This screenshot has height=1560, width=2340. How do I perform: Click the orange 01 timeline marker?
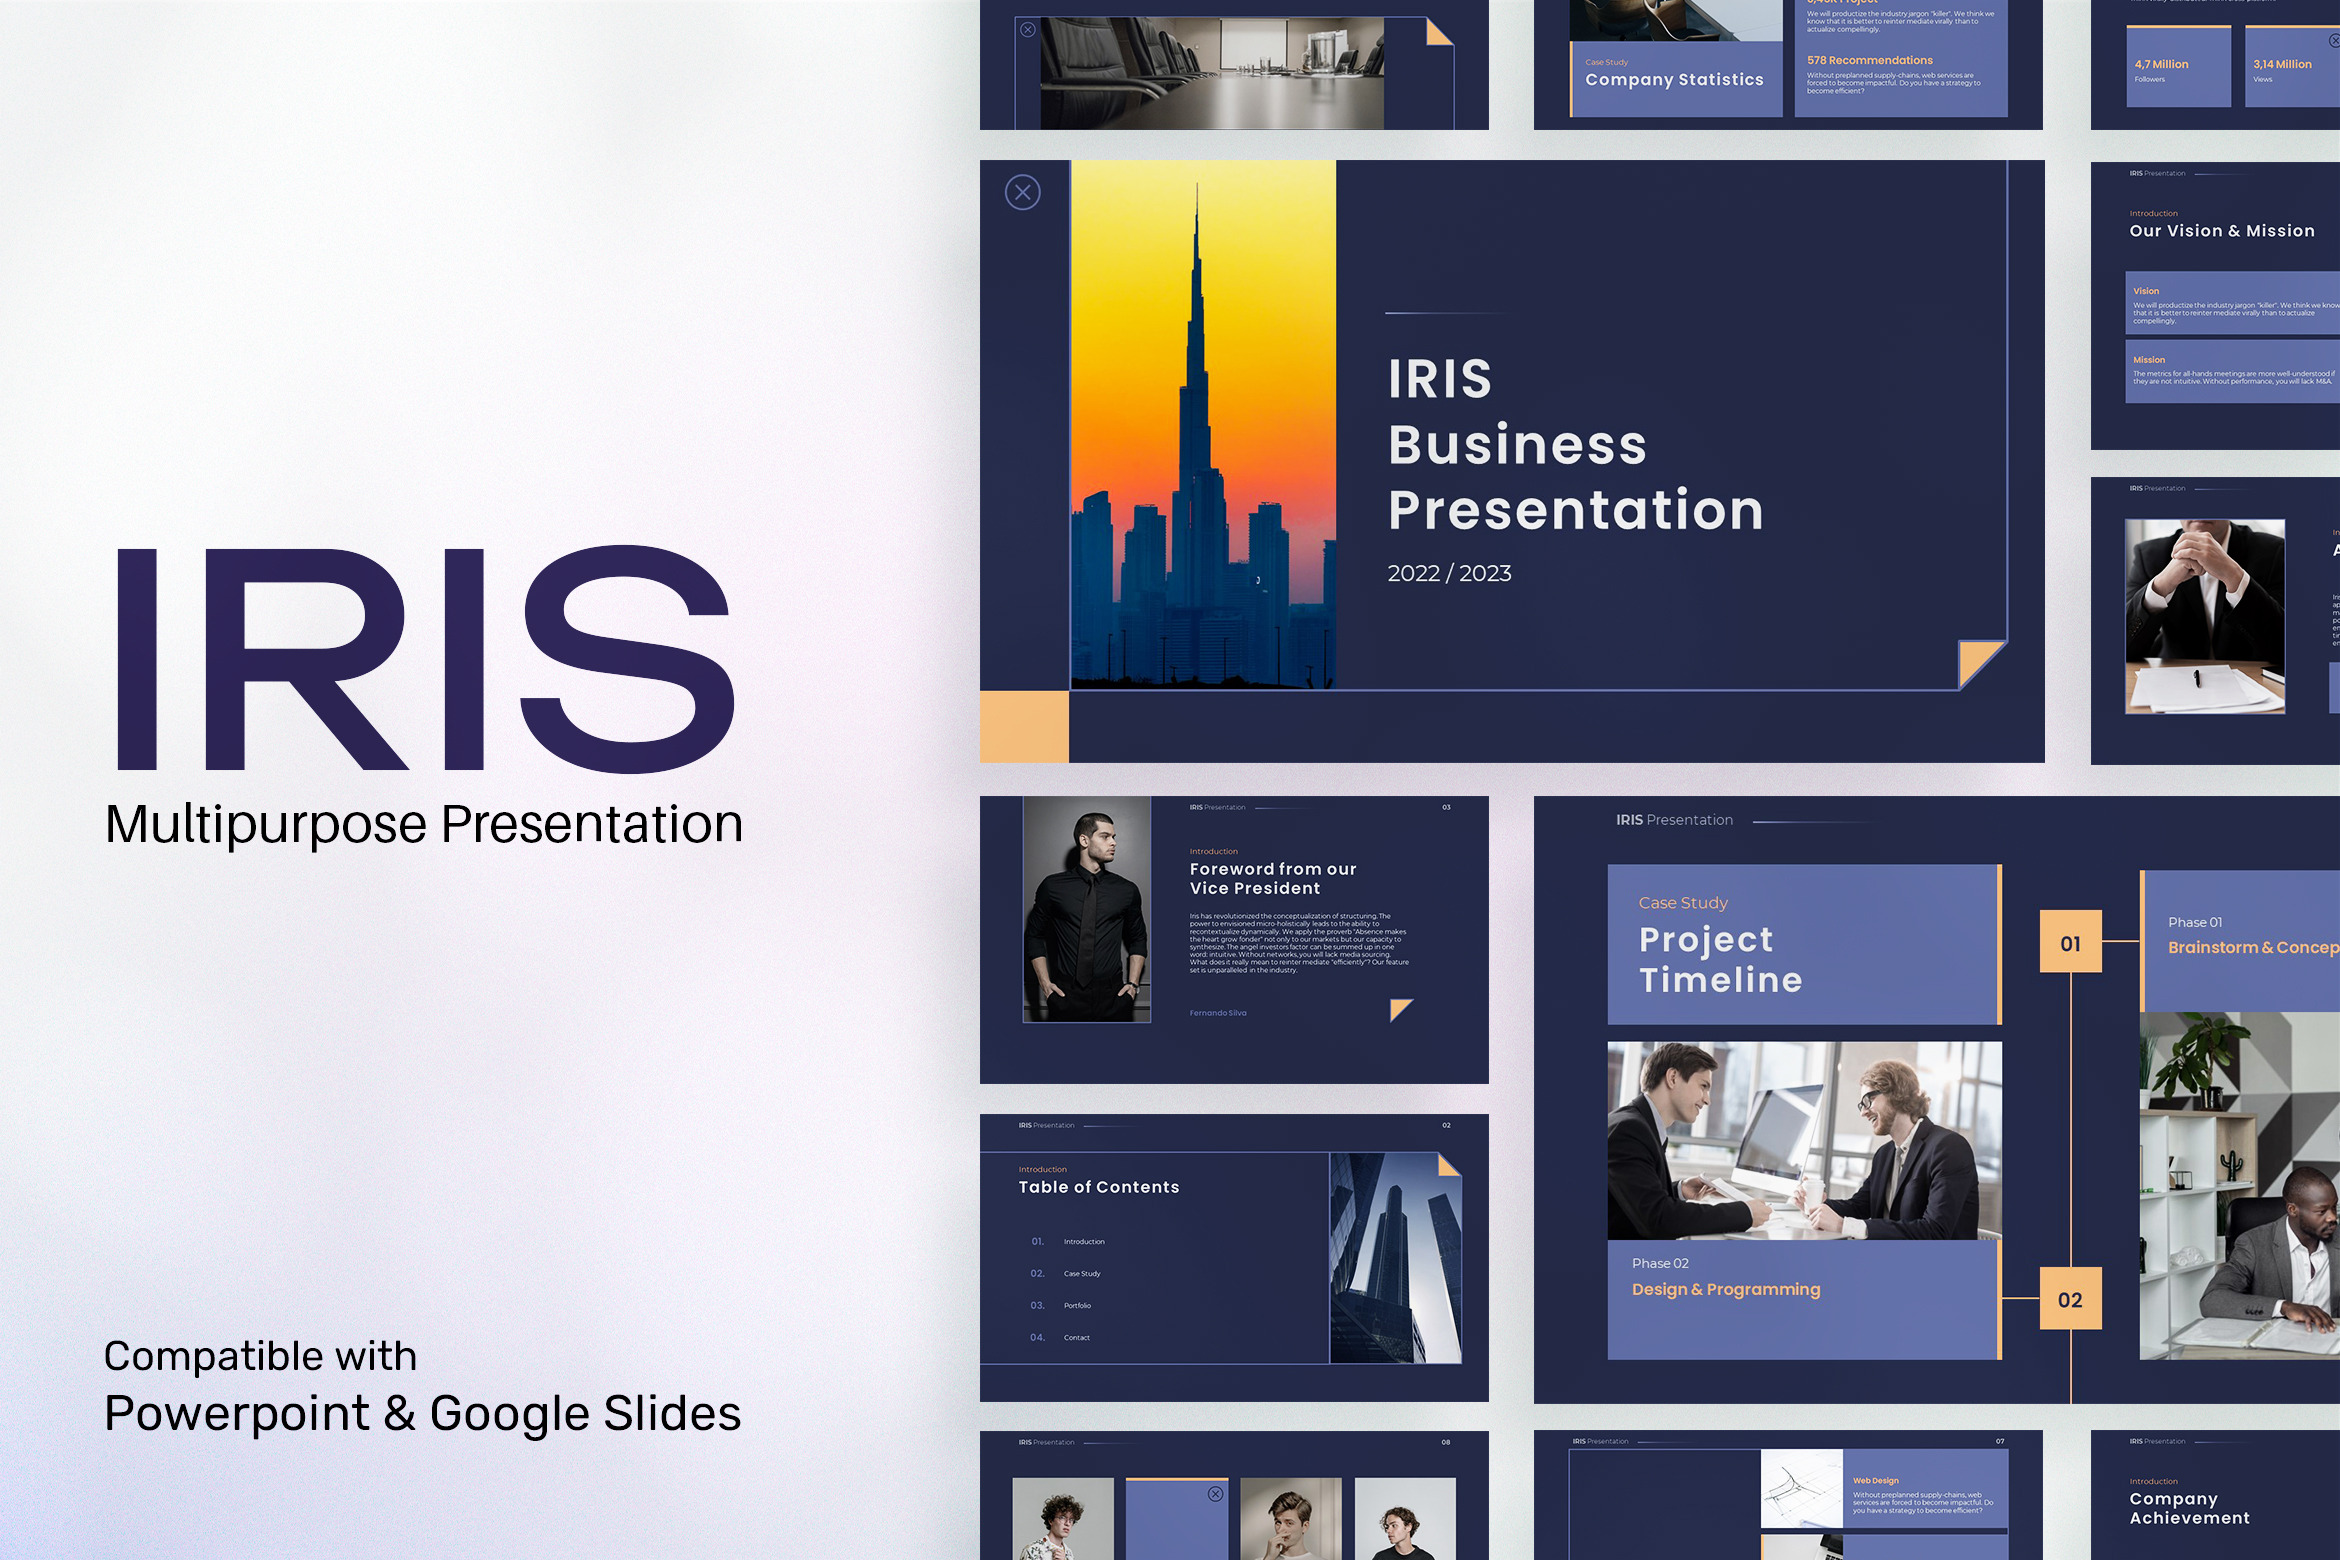pyautogui.click(x=2070, y=942)
